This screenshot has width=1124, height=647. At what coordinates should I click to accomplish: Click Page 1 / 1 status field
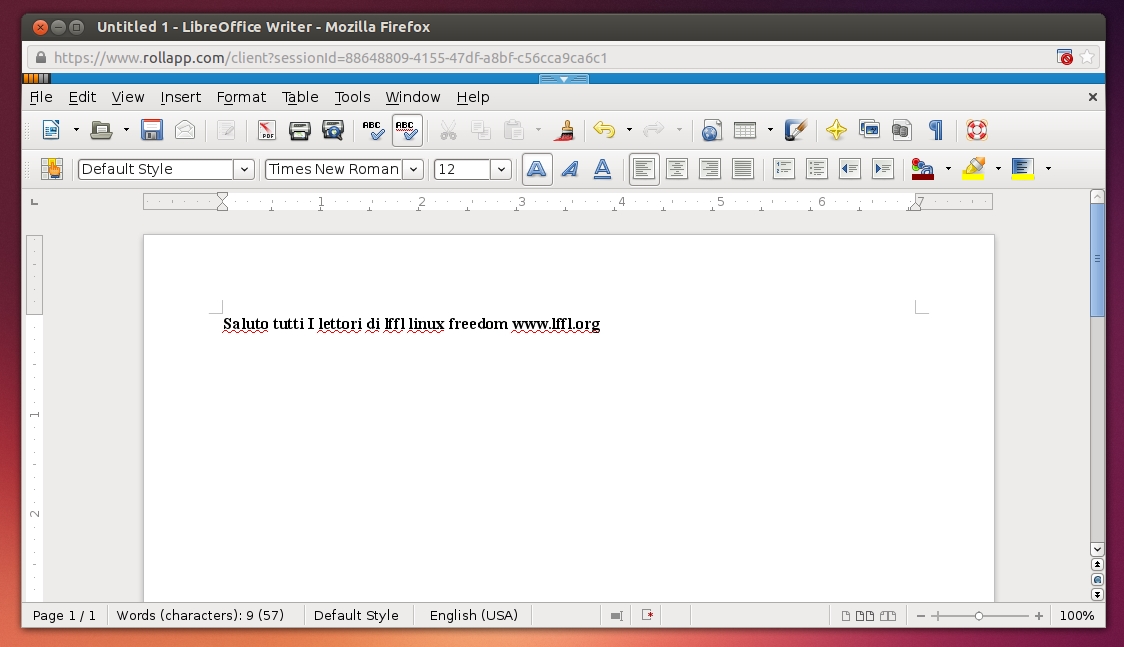(65, 615)
